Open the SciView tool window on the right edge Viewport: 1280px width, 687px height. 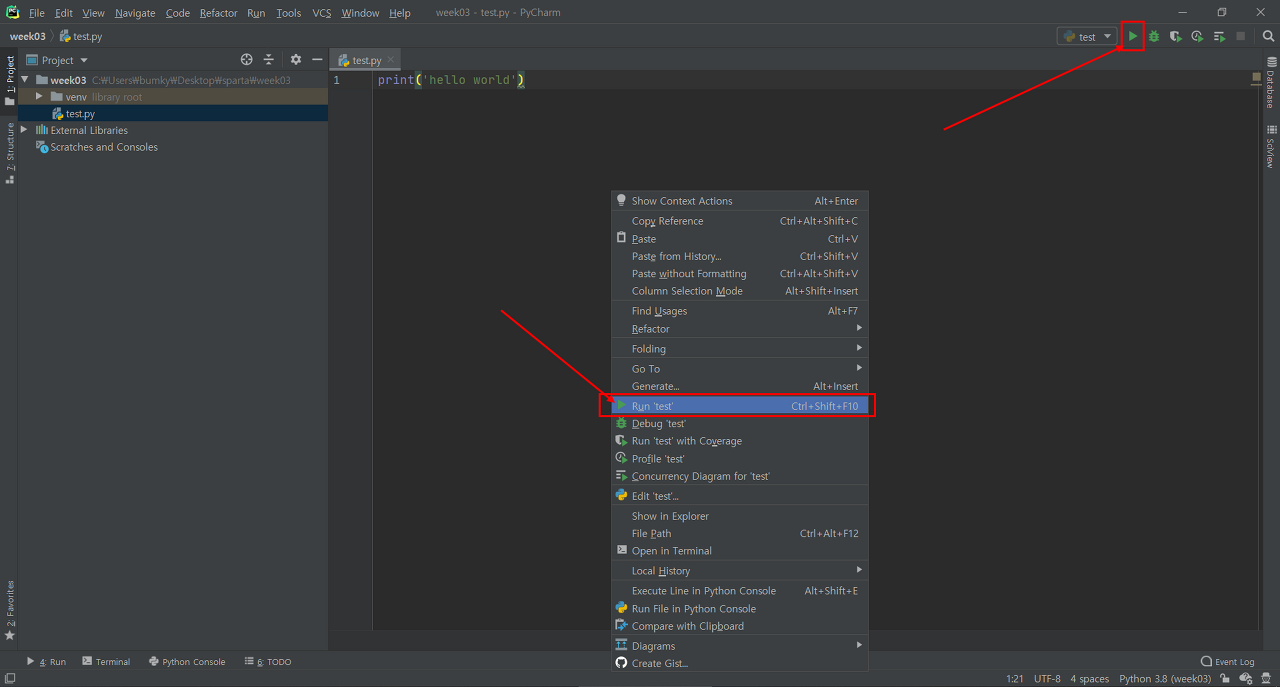click(1270, 145)
